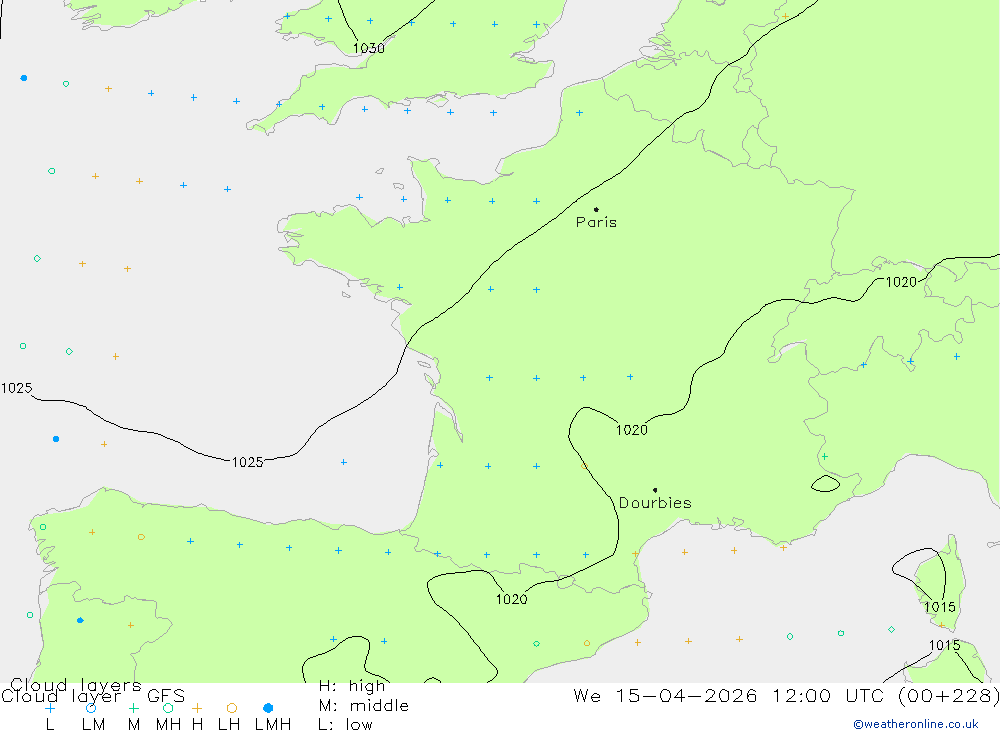Click the "Paris" city label

(596, 222)
